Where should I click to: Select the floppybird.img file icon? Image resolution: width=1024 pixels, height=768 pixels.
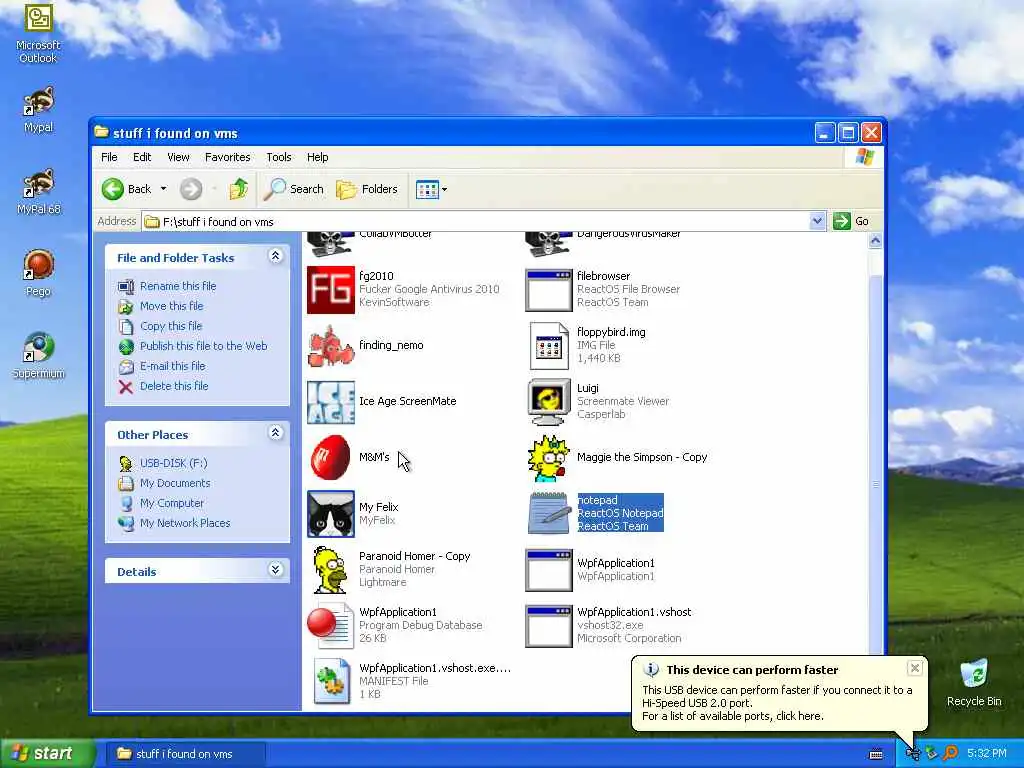click(x=549, y=345)
